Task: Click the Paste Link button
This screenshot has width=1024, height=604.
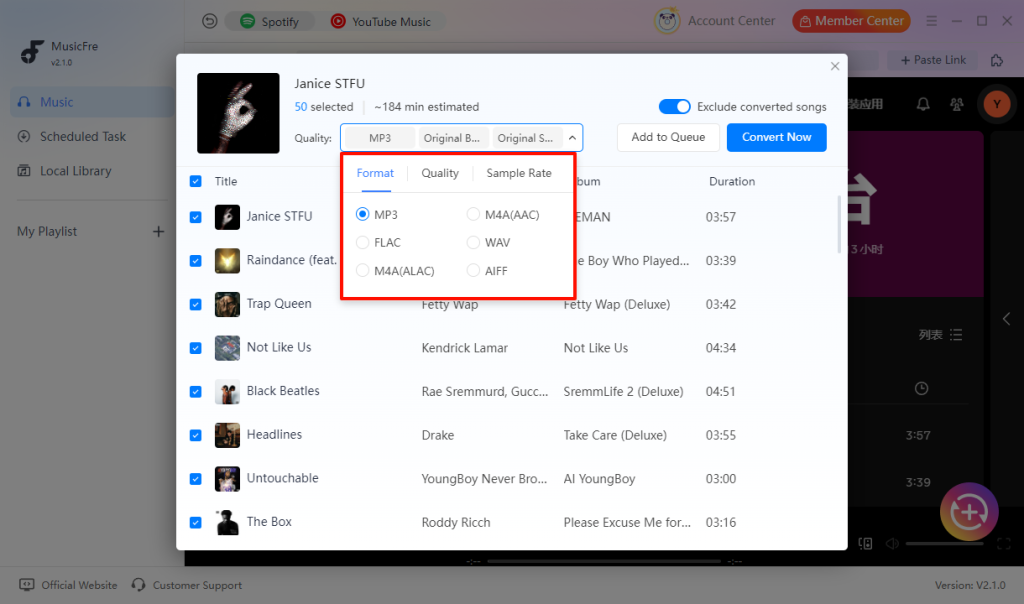Action: point(933,60)
